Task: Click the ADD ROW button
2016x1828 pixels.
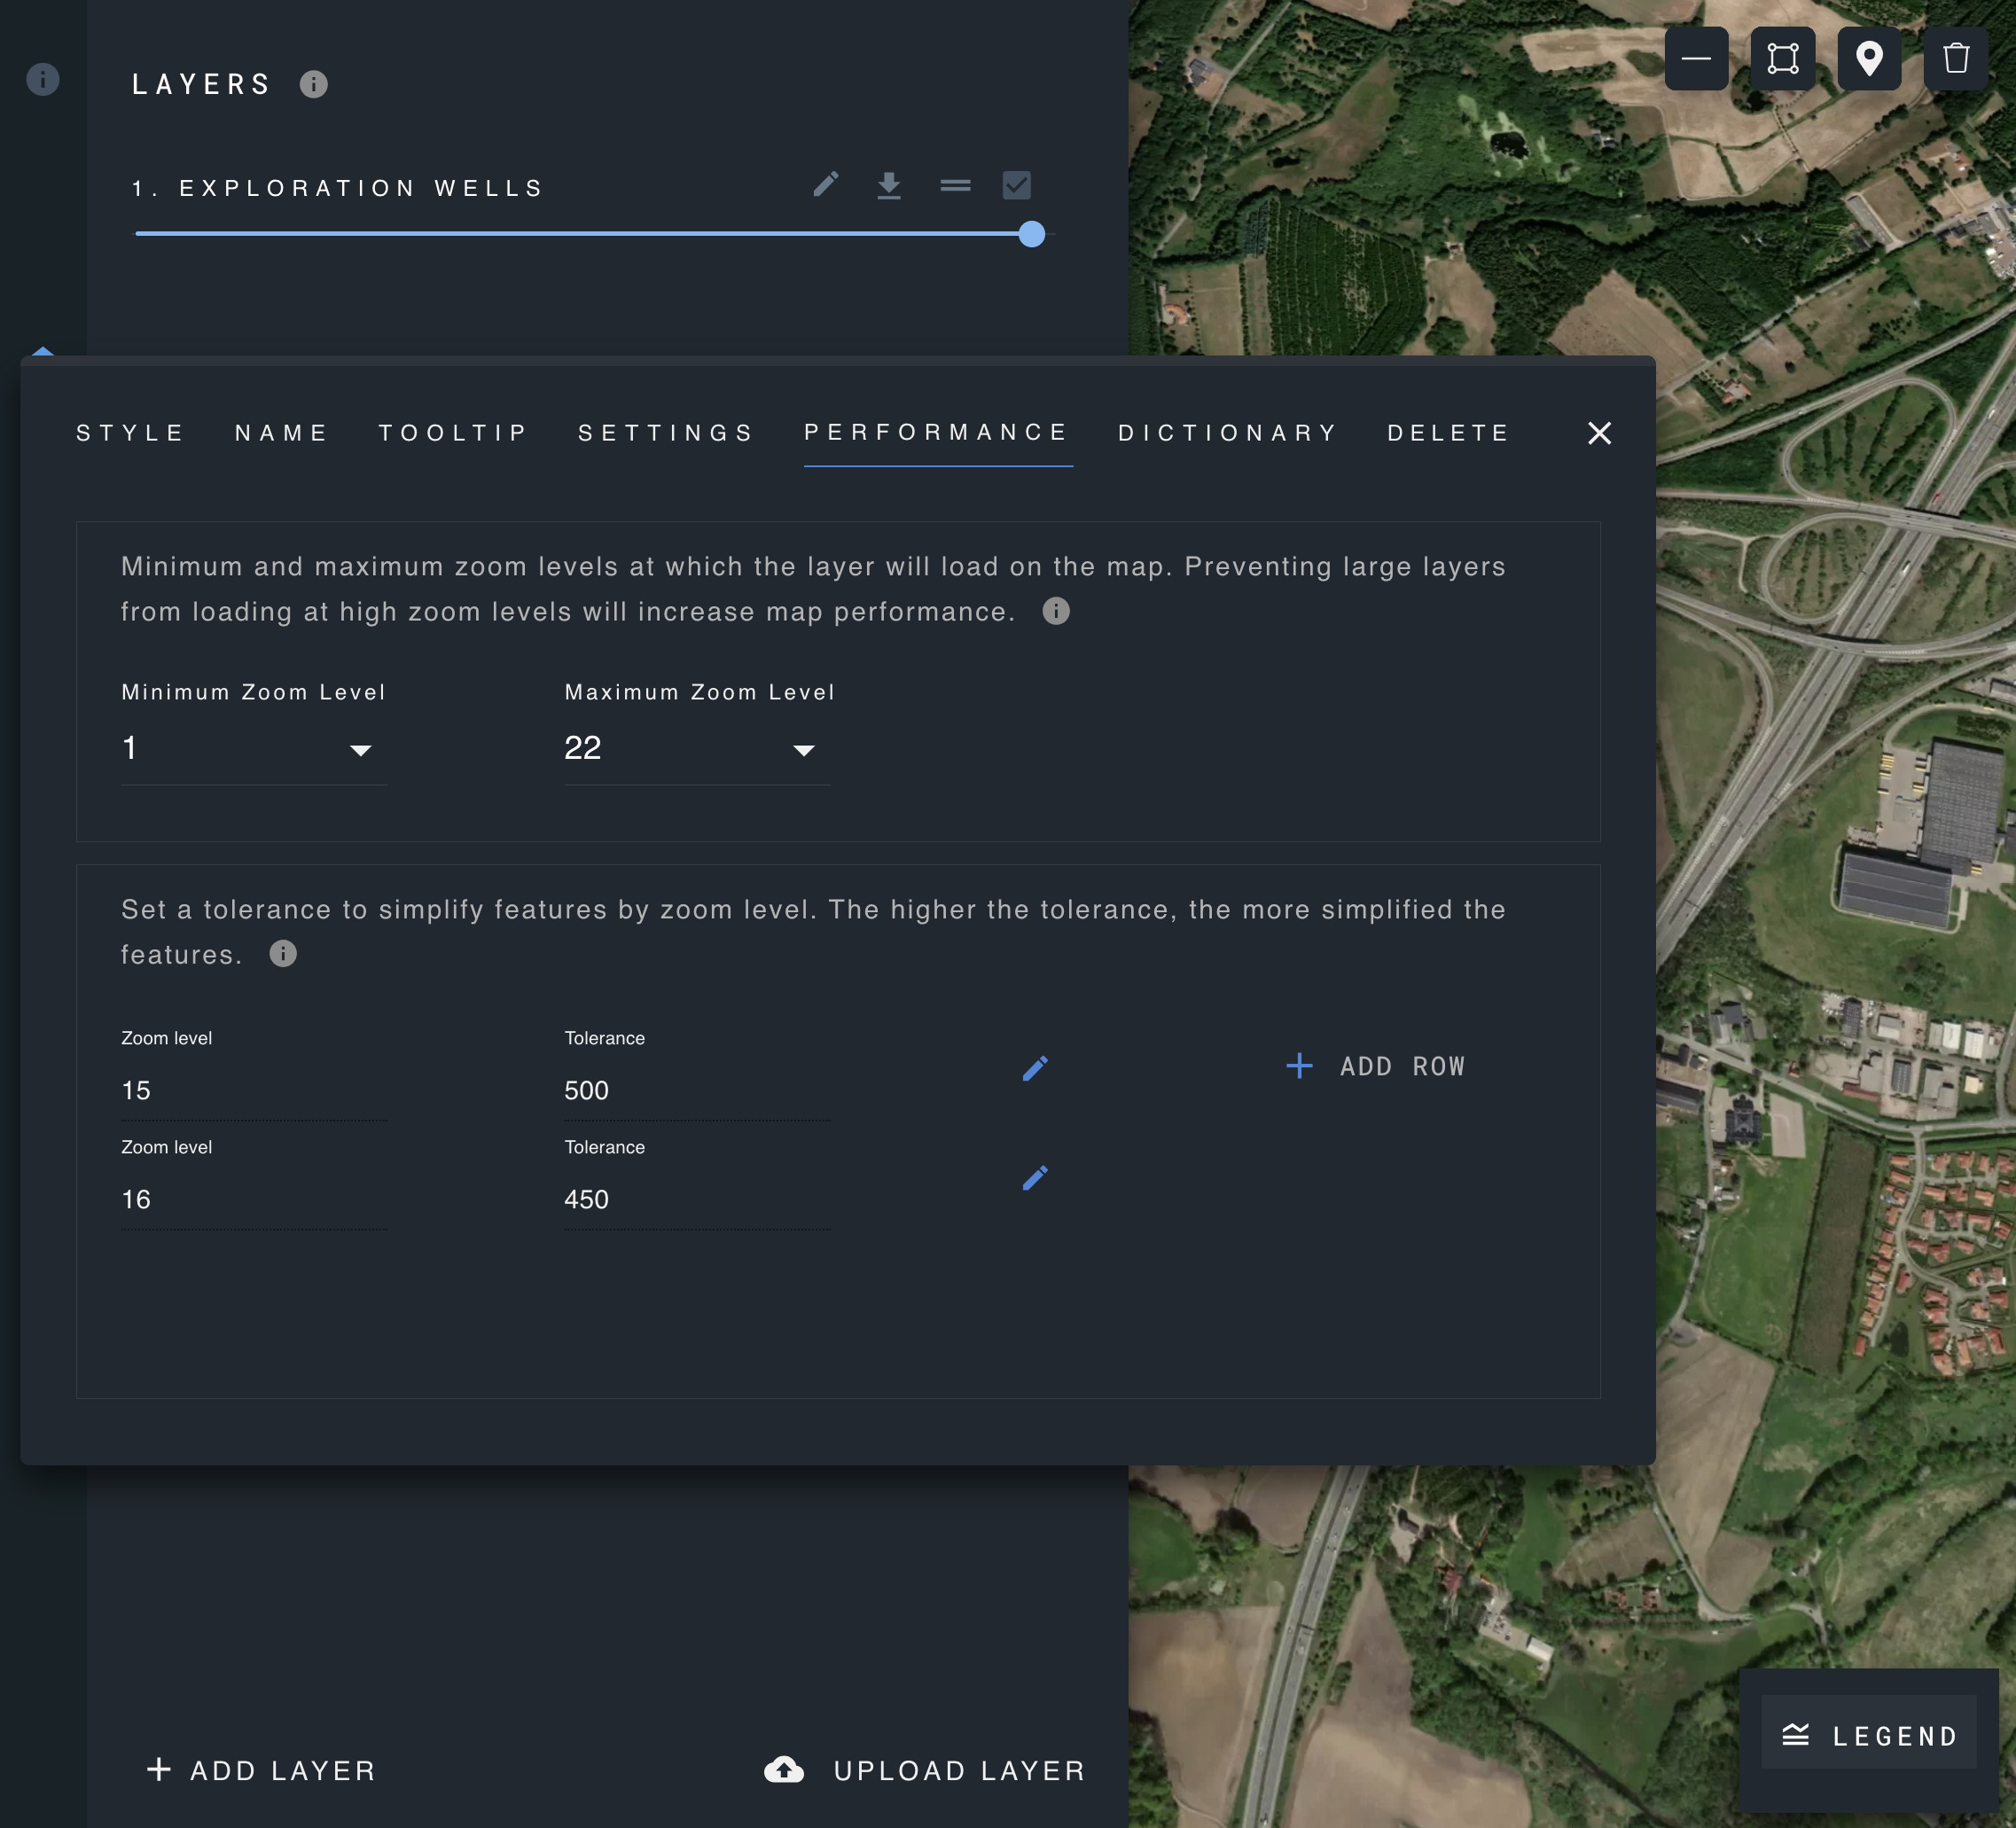Action: pos(1375,1066)
